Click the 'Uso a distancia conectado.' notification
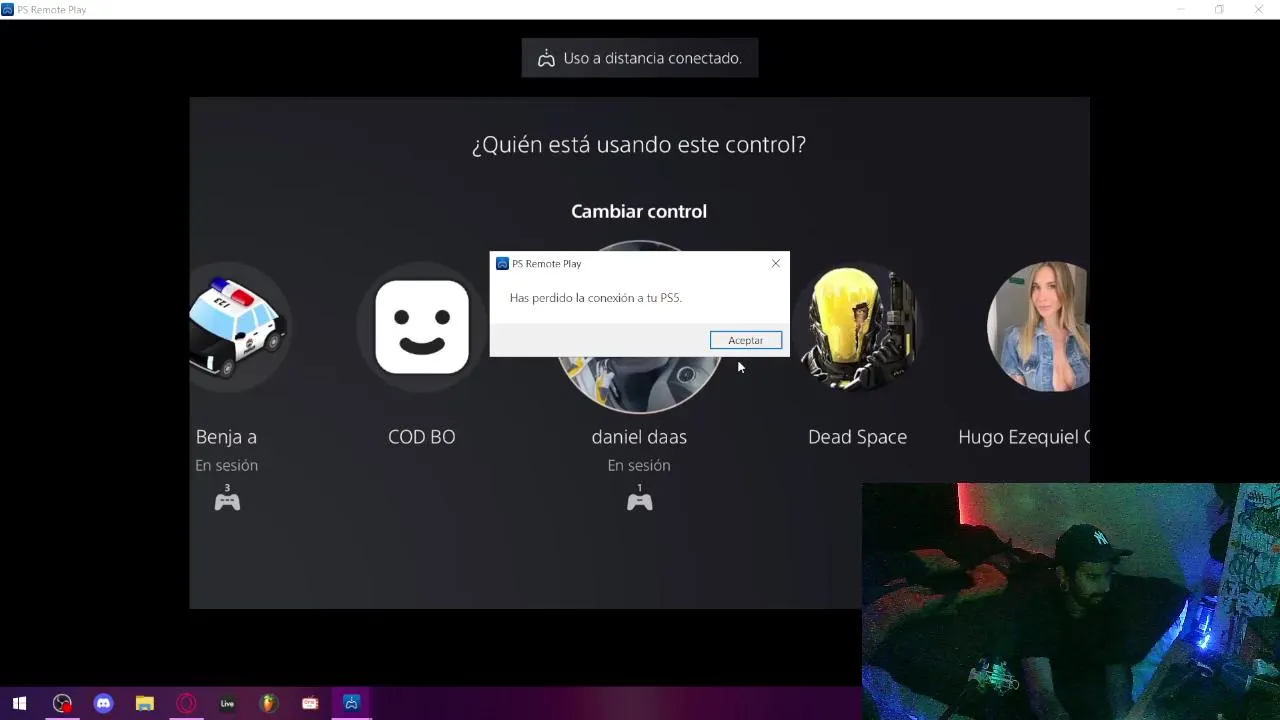The image size is (1280, 720). point(640,58)
